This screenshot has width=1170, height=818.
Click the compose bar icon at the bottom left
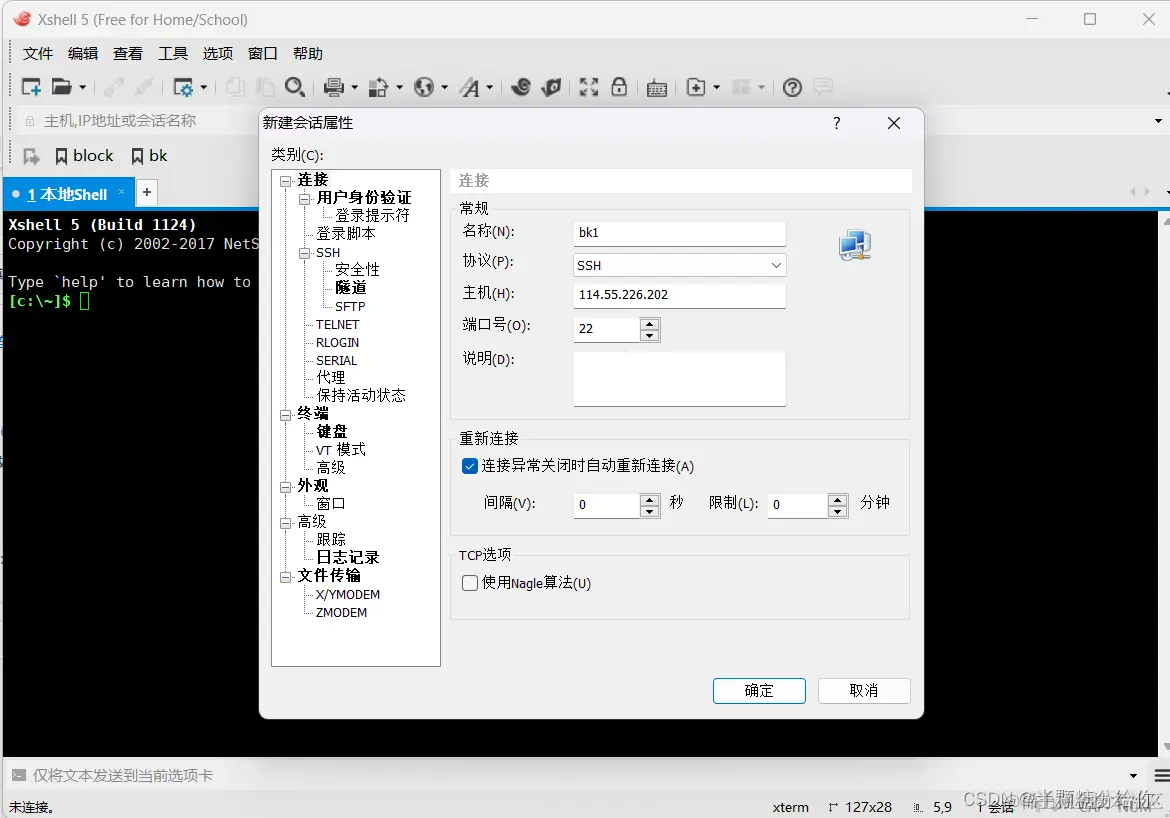pos(19,775)
